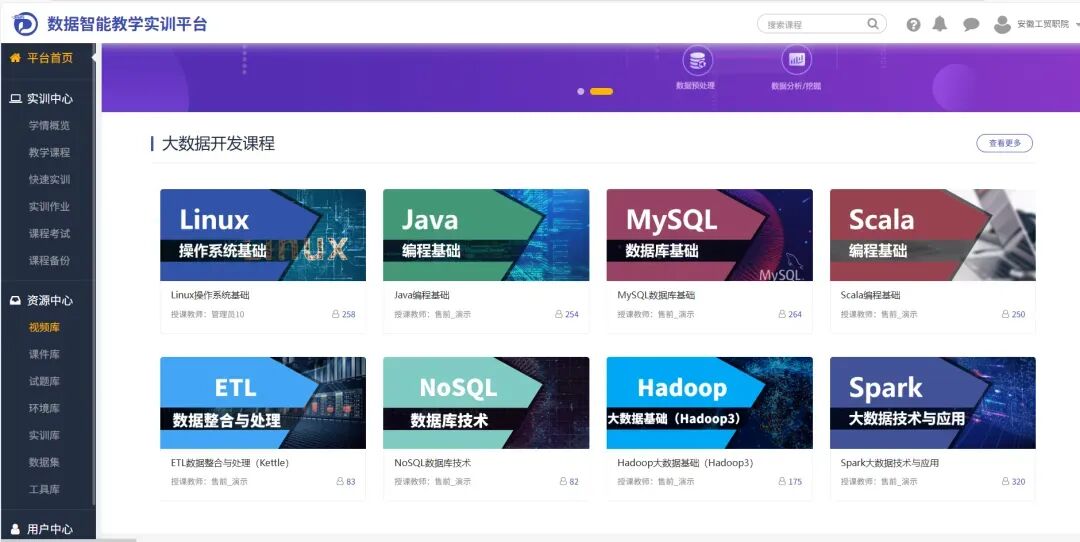1080x542 pixels.
Task: Click the ETL course cover thumbnail
Action: tap(263, 403)
